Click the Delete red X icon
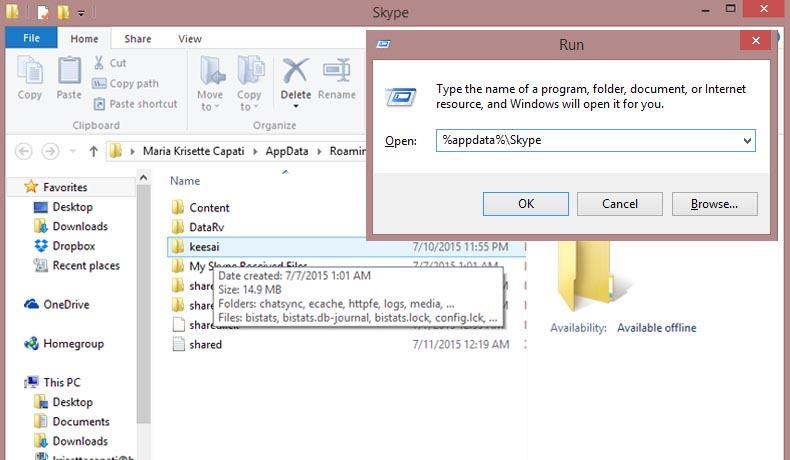 295,71
